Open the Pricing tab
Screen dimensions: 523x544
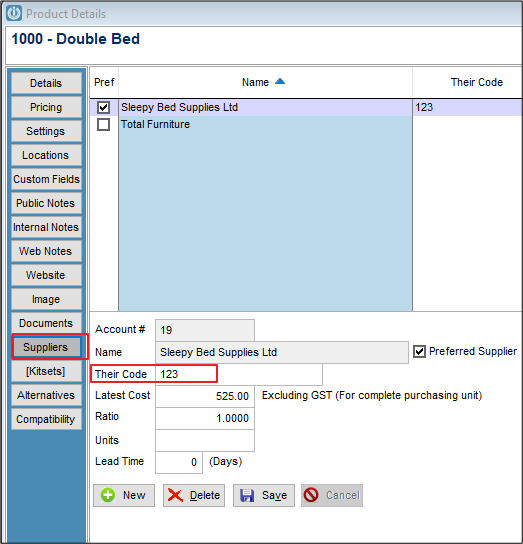point(46,107)
